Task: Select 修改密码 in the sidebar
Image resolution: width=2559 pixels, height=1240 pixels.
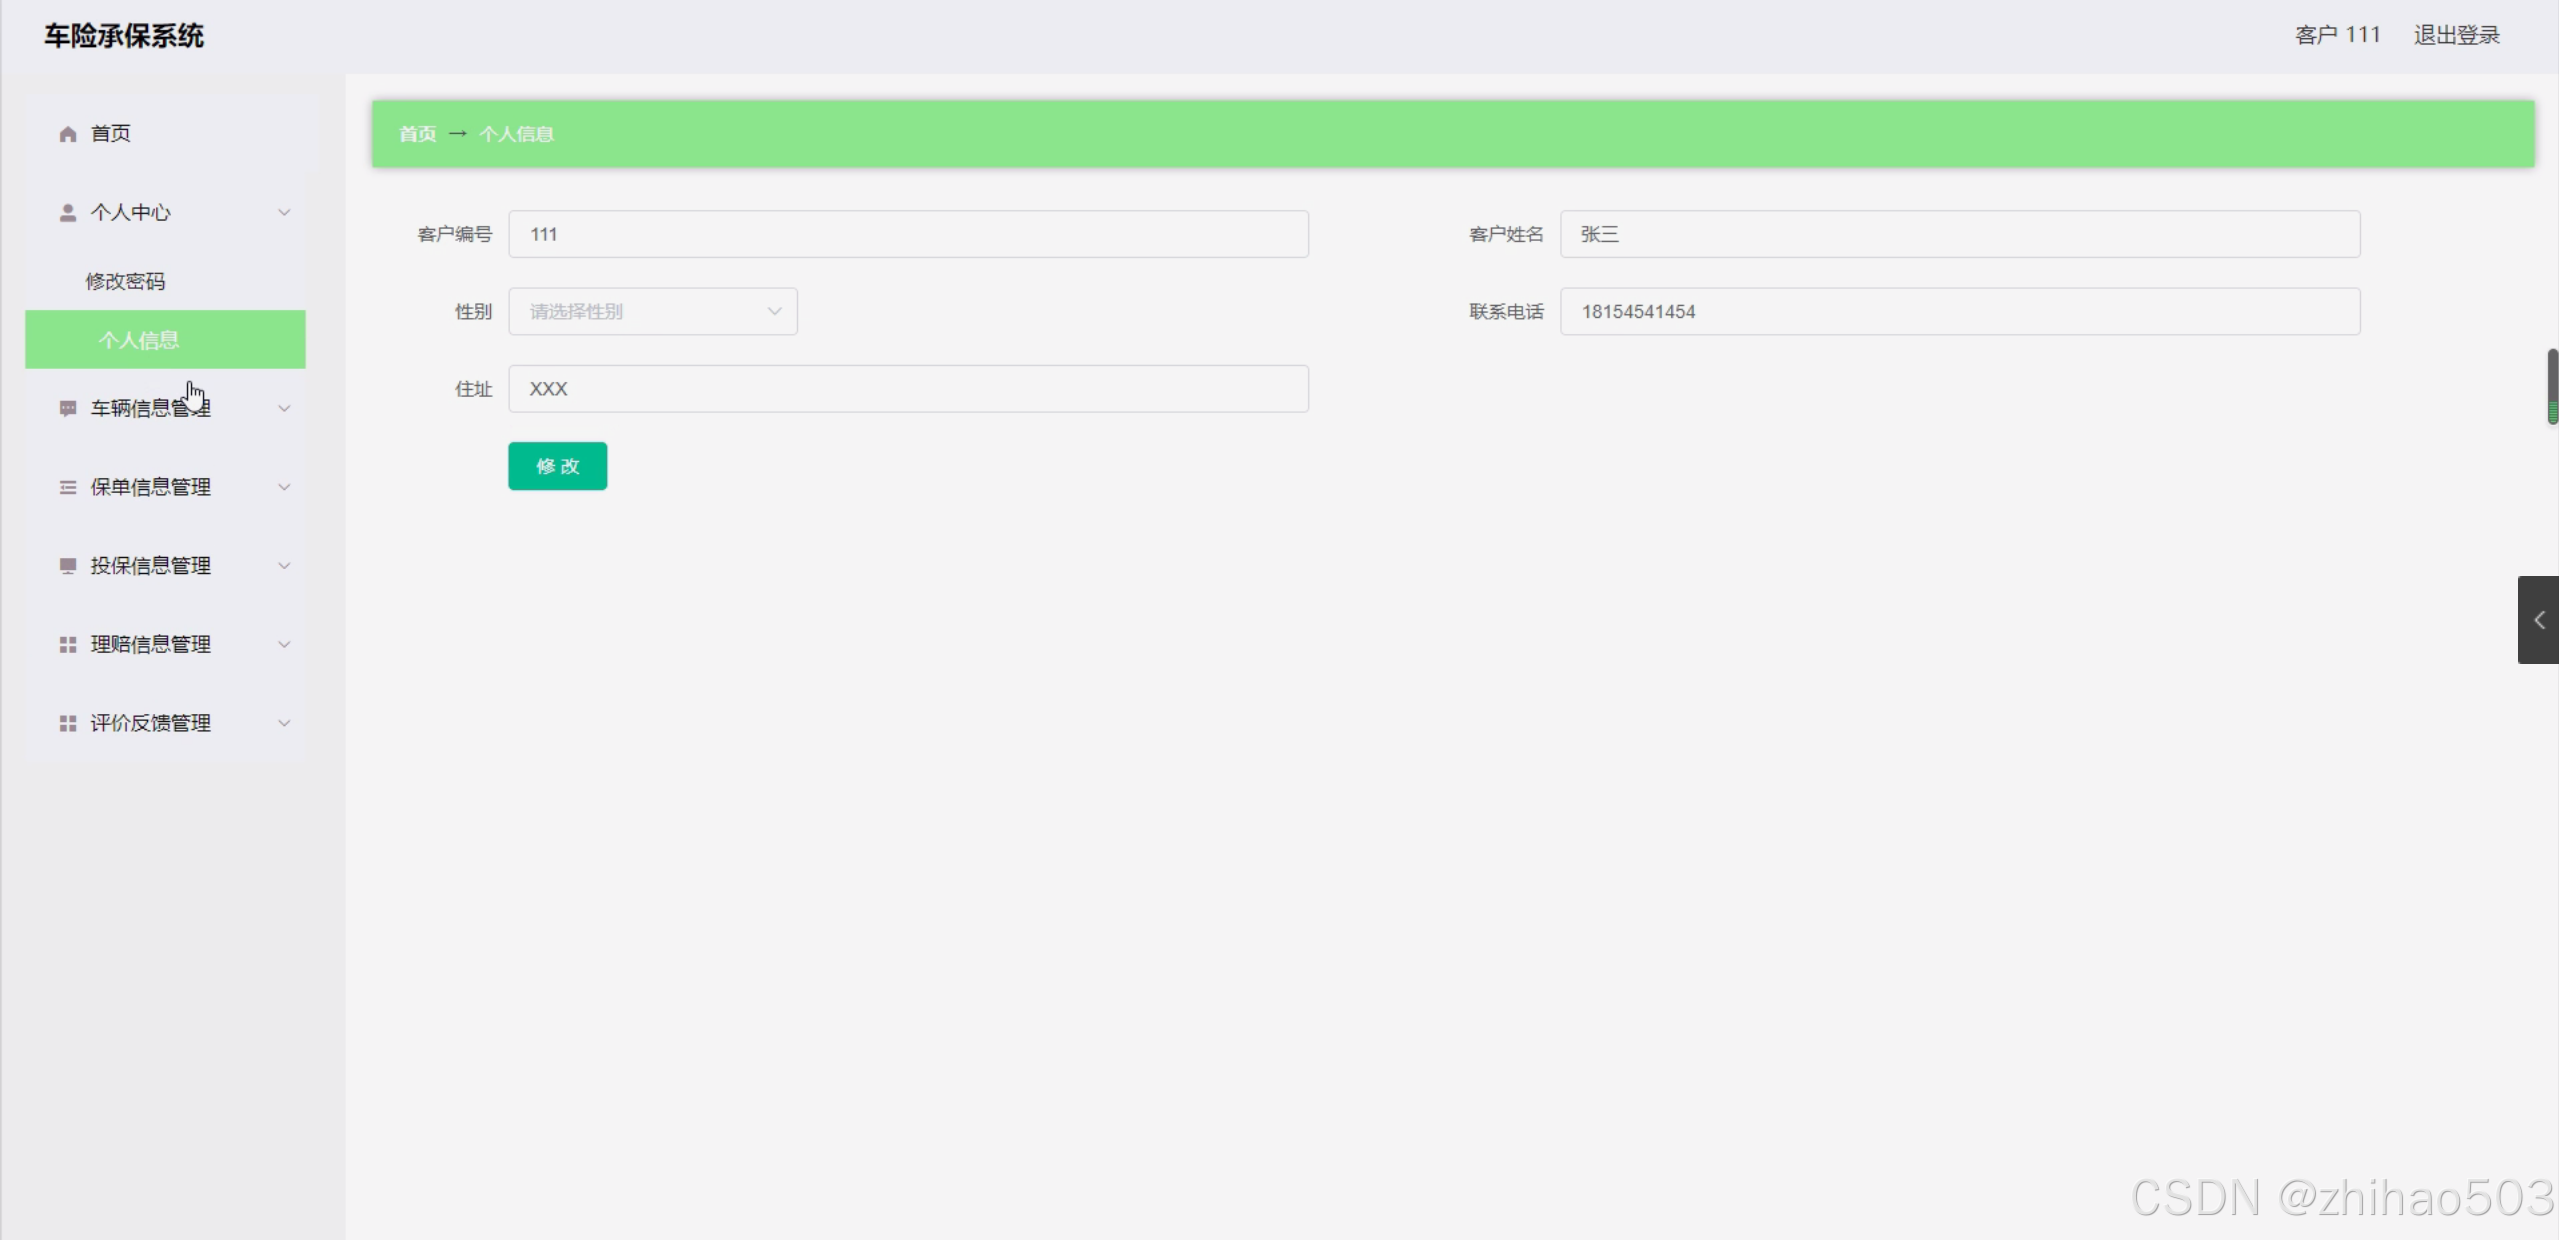Action: [127, 281]
